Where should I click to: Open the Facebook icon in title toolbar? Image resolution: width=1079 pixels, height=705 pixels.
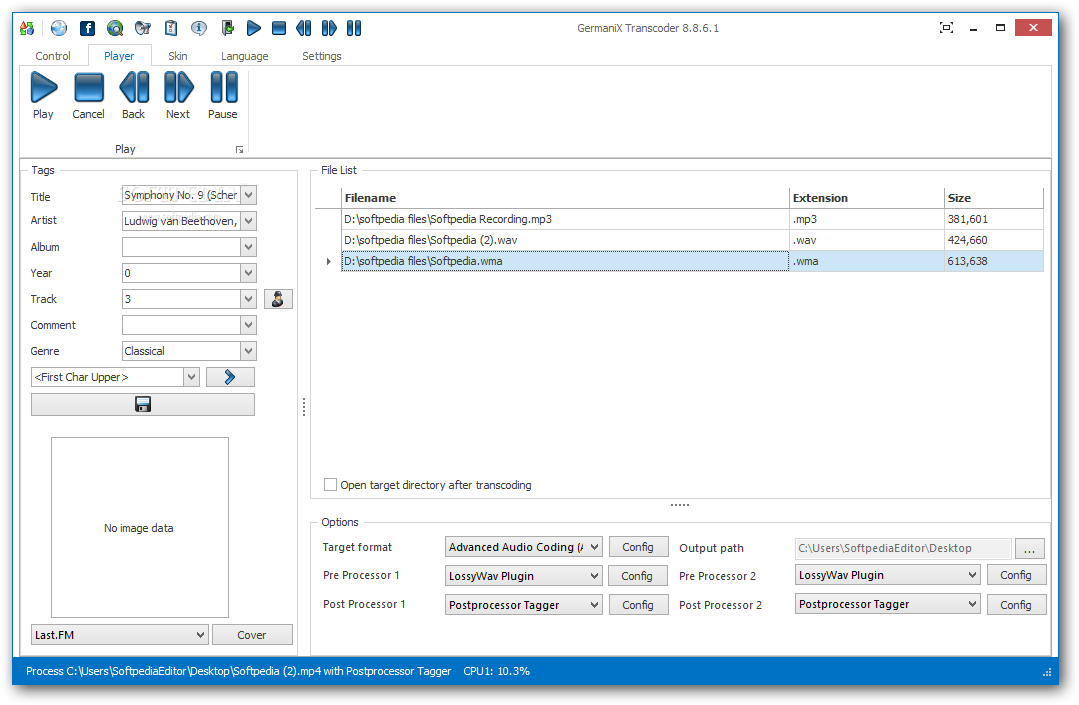coord(87,28)
